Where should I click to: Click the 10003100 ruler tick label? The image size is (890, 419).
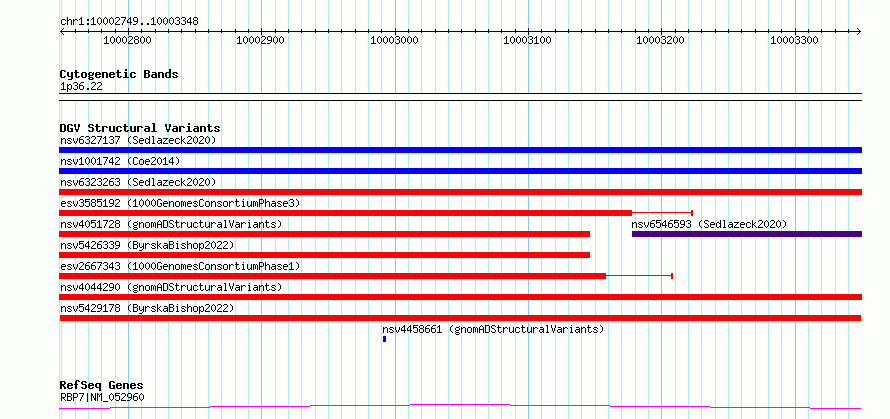click(528, 40)
